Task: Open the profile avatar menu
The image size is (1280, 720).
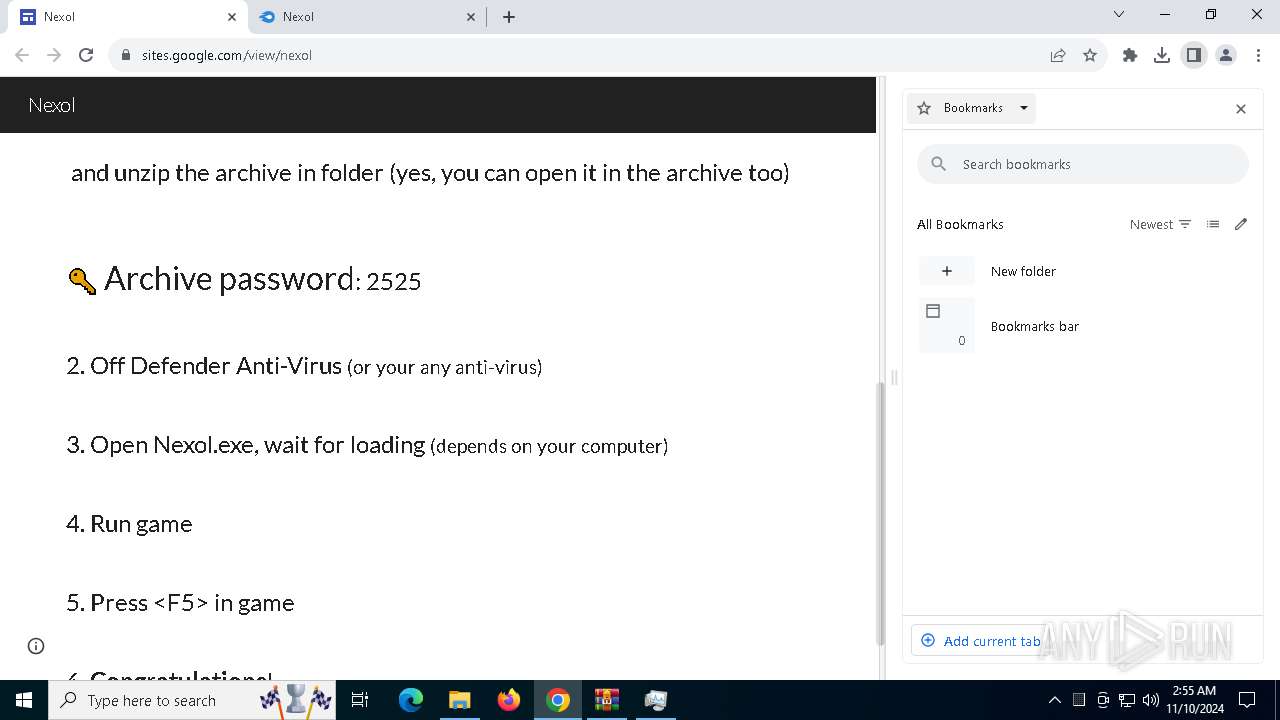Action: 1226,55
